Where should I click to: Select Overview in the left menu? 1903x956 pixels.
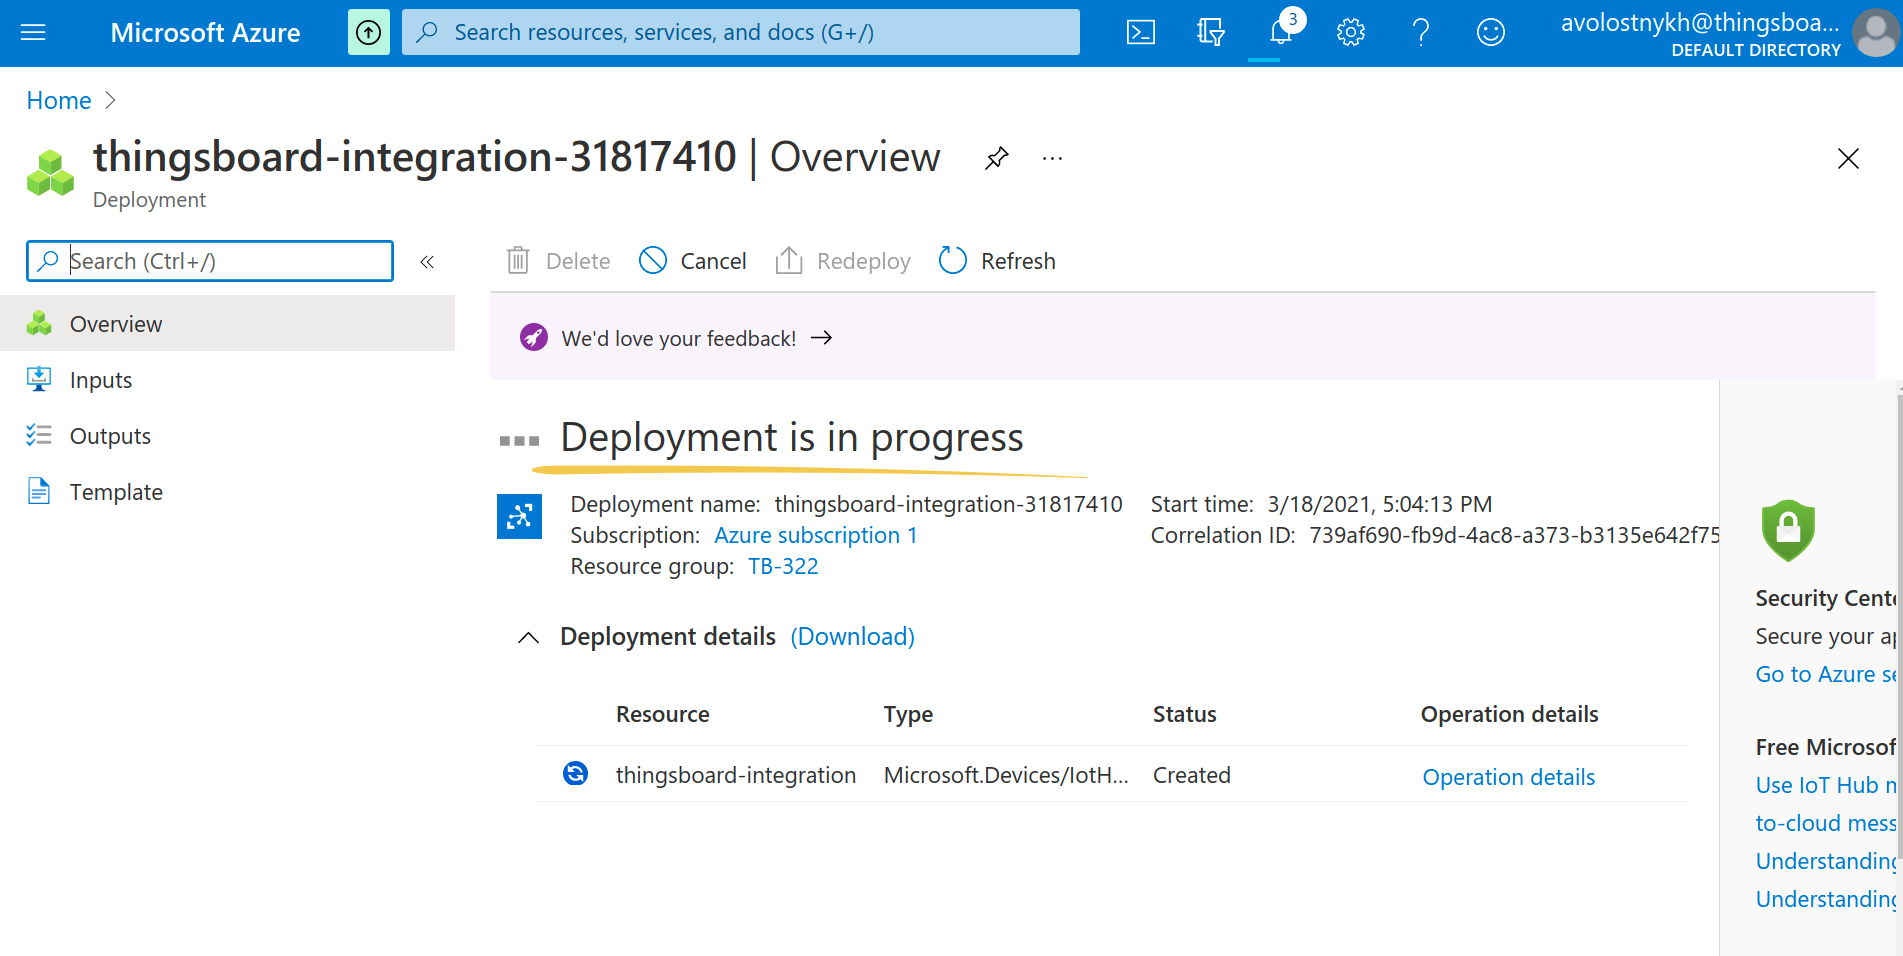[x=227, y=324]
